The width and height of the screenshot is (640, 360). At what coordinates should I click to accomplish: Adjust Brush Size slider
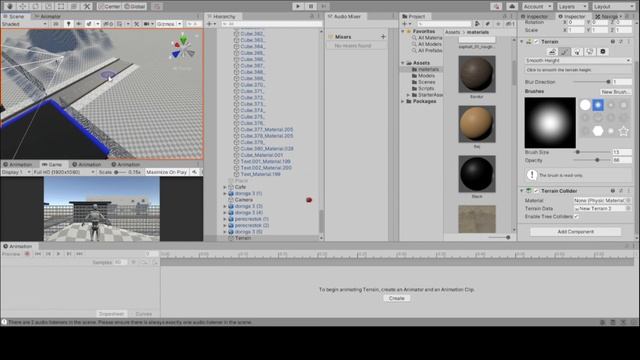591,152
